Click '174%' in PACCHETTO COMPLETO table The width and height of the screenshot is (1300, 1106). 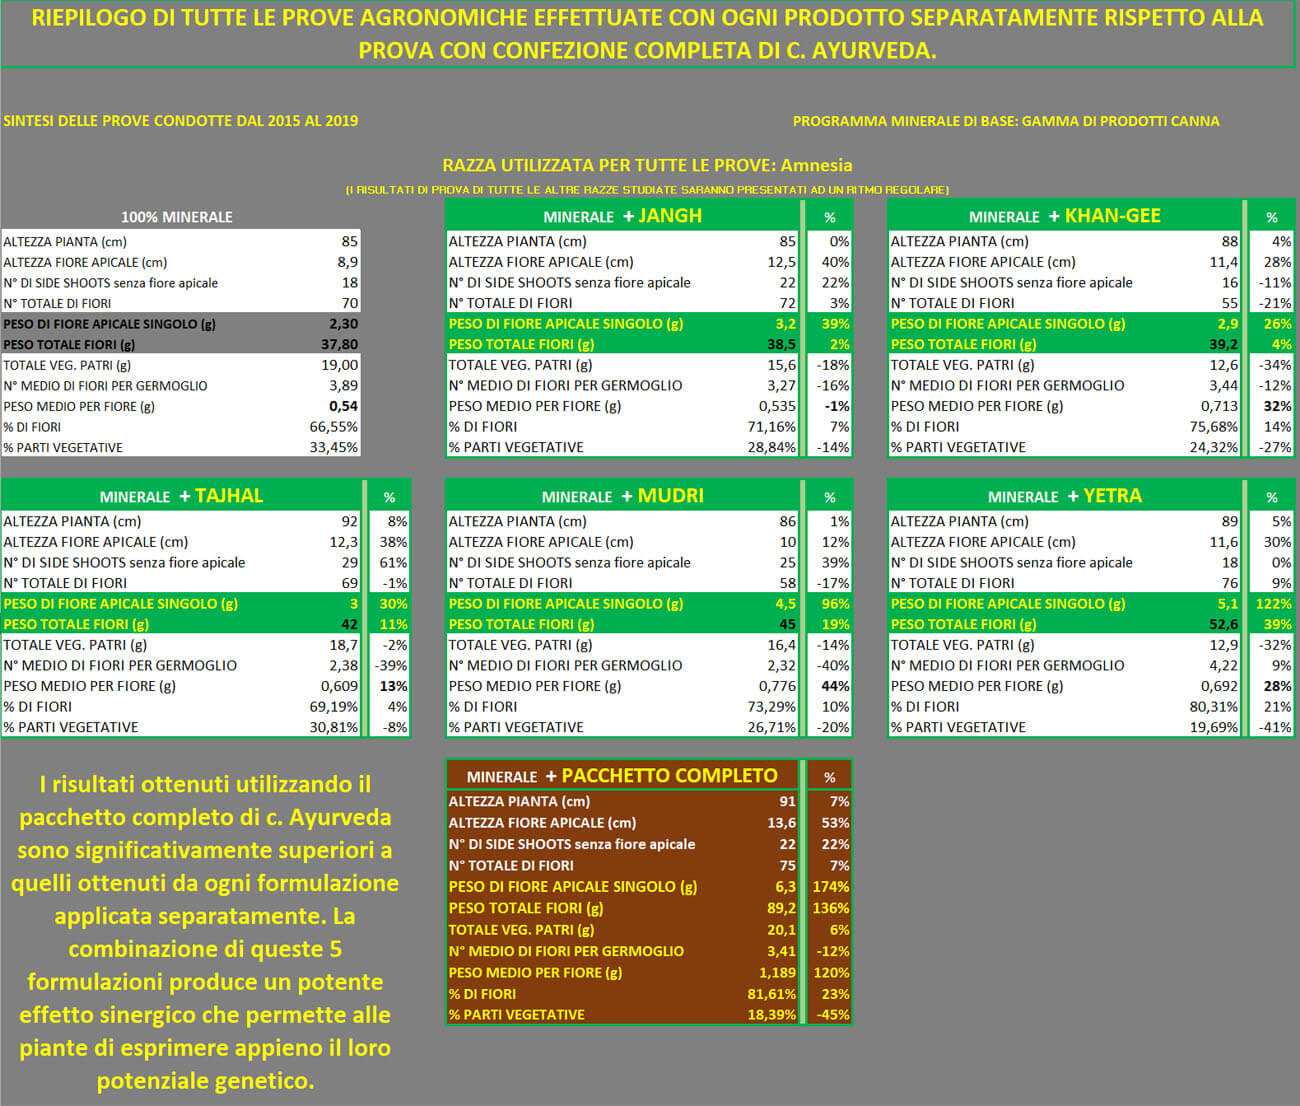(x=831, y=887)
